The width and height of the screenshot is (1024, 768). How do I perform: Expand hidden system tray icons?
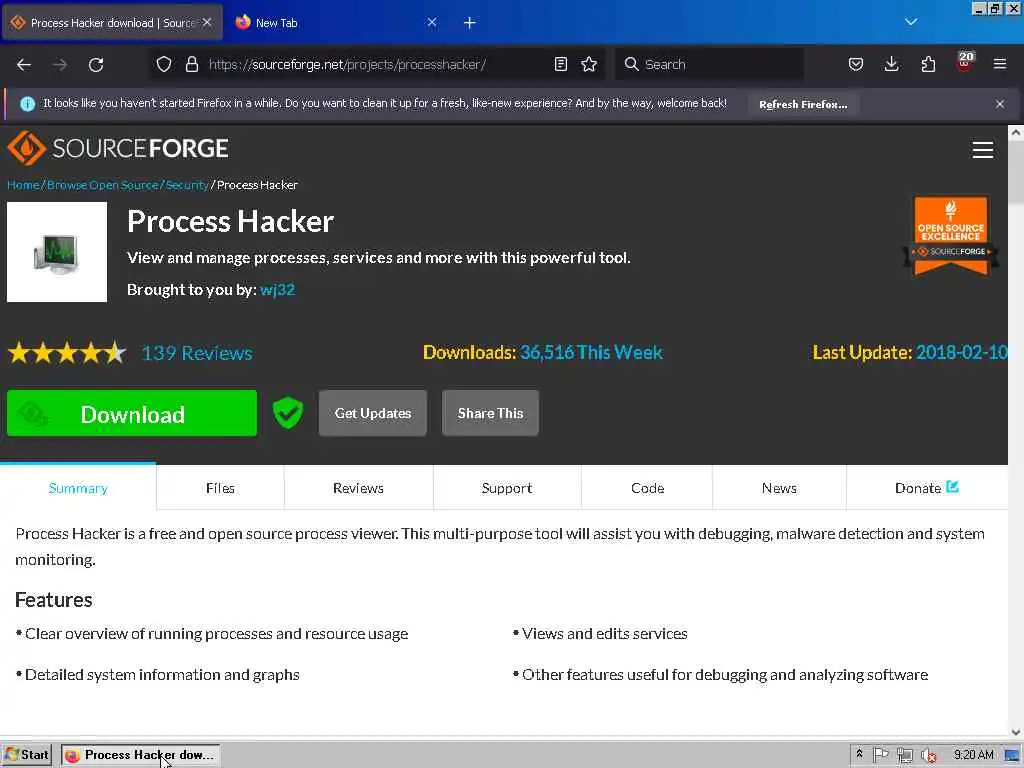click(859, 754)
